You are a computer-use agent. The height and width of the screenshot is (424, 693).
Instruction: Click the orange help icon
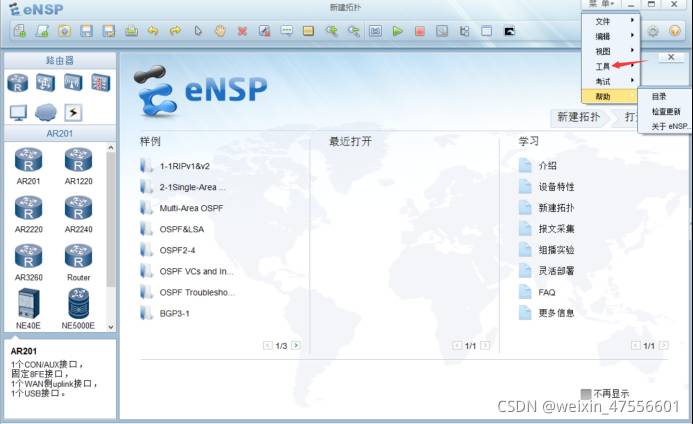coord(675,31)
